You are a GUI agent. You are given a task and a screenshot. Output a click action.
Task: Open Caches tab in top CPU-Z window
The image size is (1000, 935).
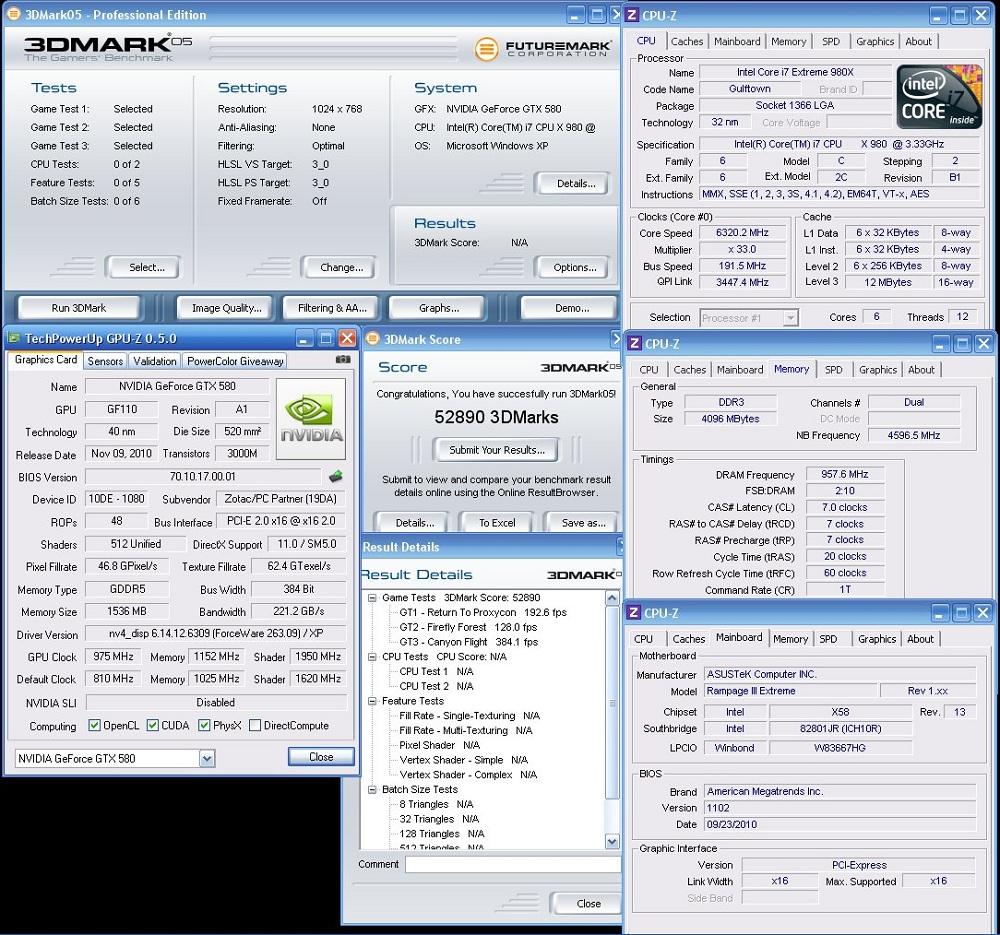[687, 41]
